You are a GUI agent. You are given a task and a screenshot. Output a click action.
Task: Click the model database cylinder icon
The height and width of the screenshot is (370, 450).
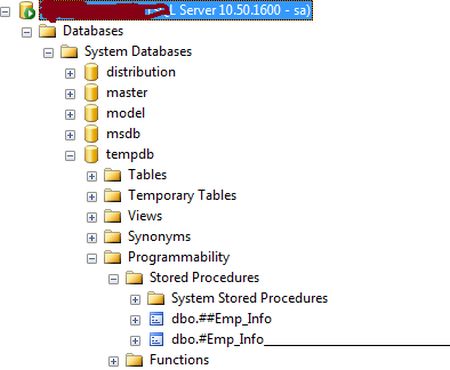click(x=91, y=114)
